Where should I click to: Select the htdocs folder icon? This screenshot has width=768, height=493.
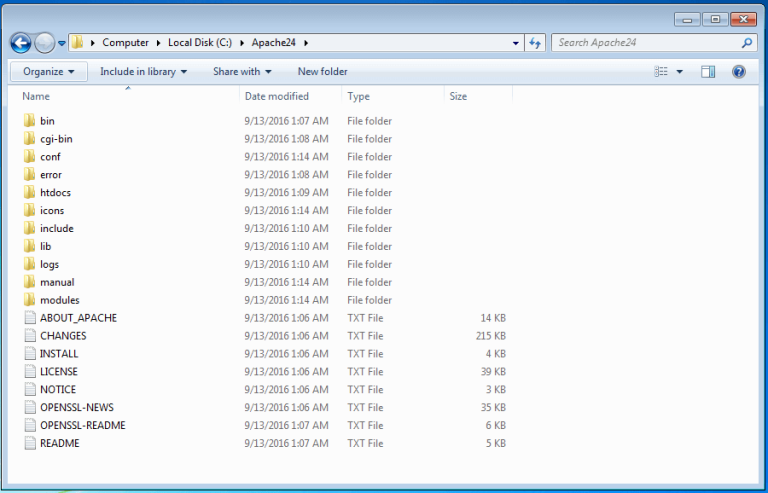click(x=29, y=193)
